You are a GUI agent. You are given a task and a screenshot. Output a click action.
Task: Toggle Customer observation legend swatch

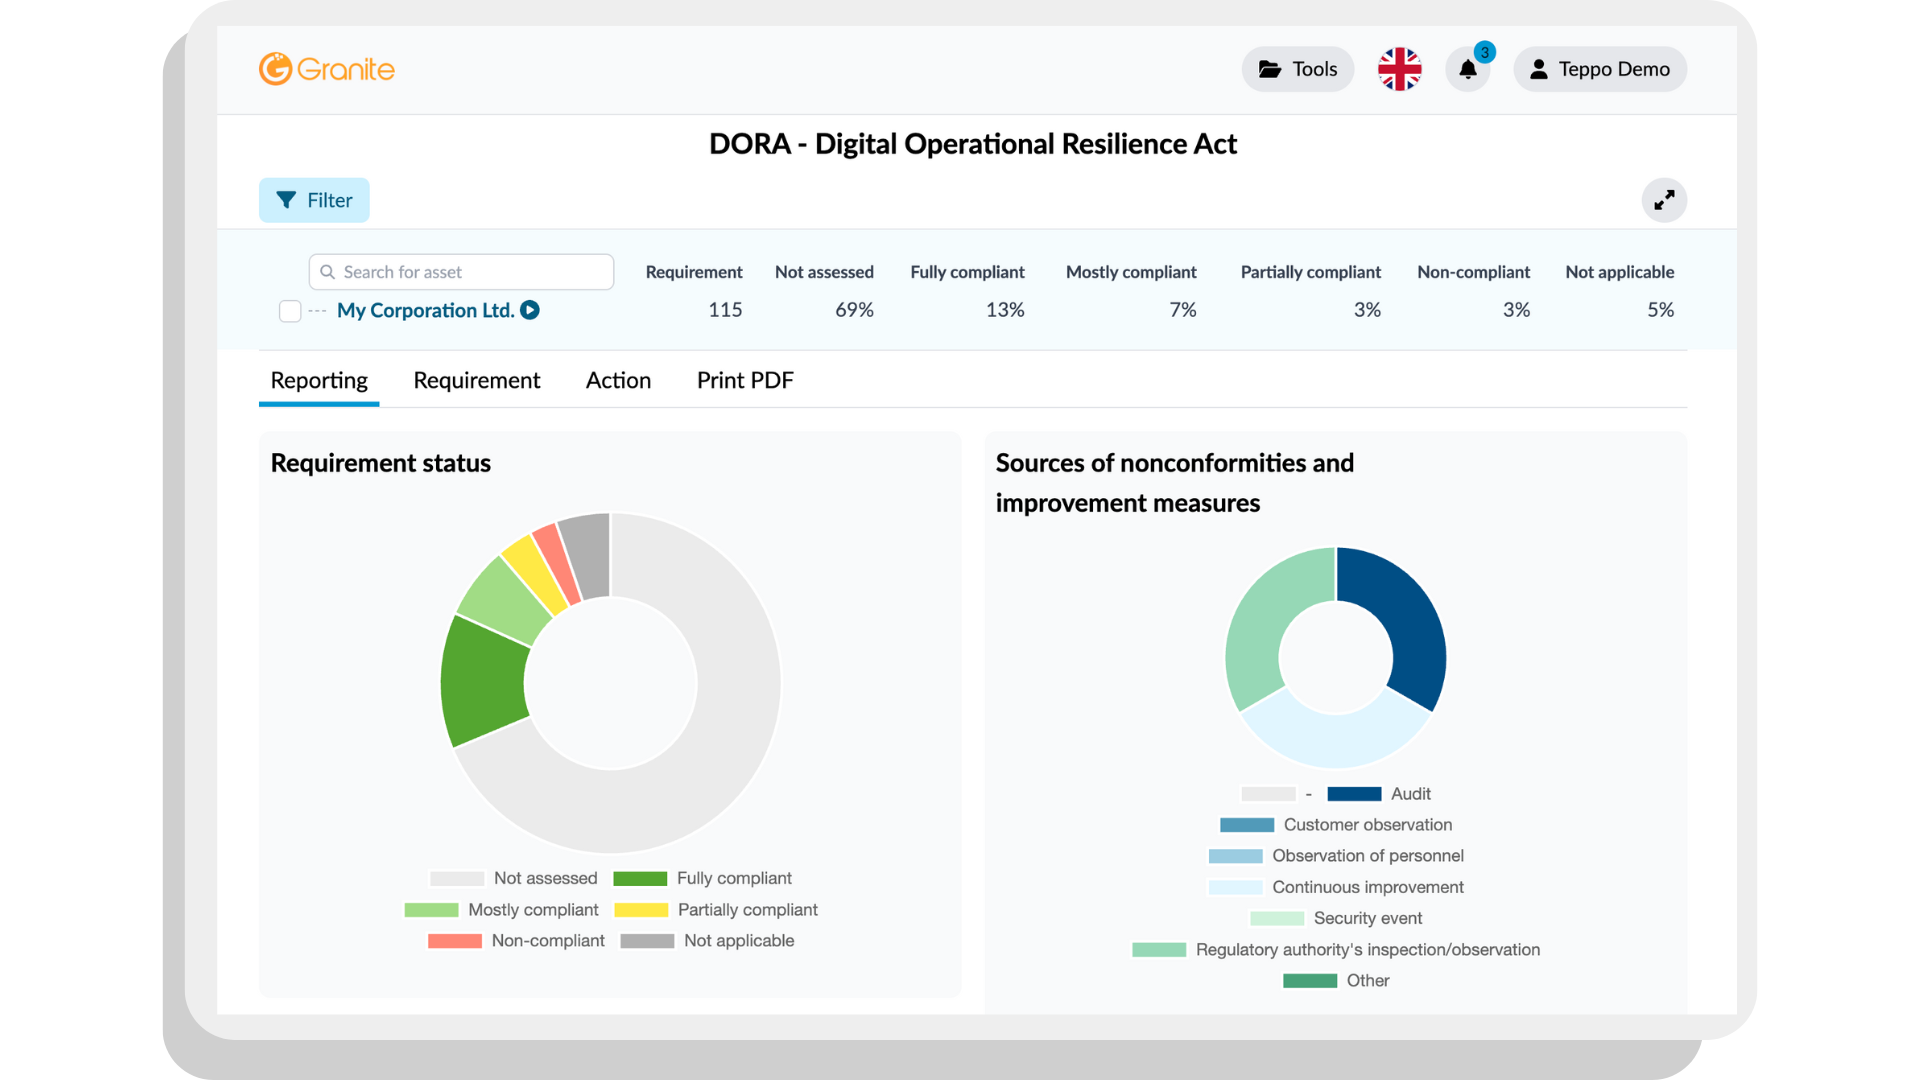coord(1247,825)
